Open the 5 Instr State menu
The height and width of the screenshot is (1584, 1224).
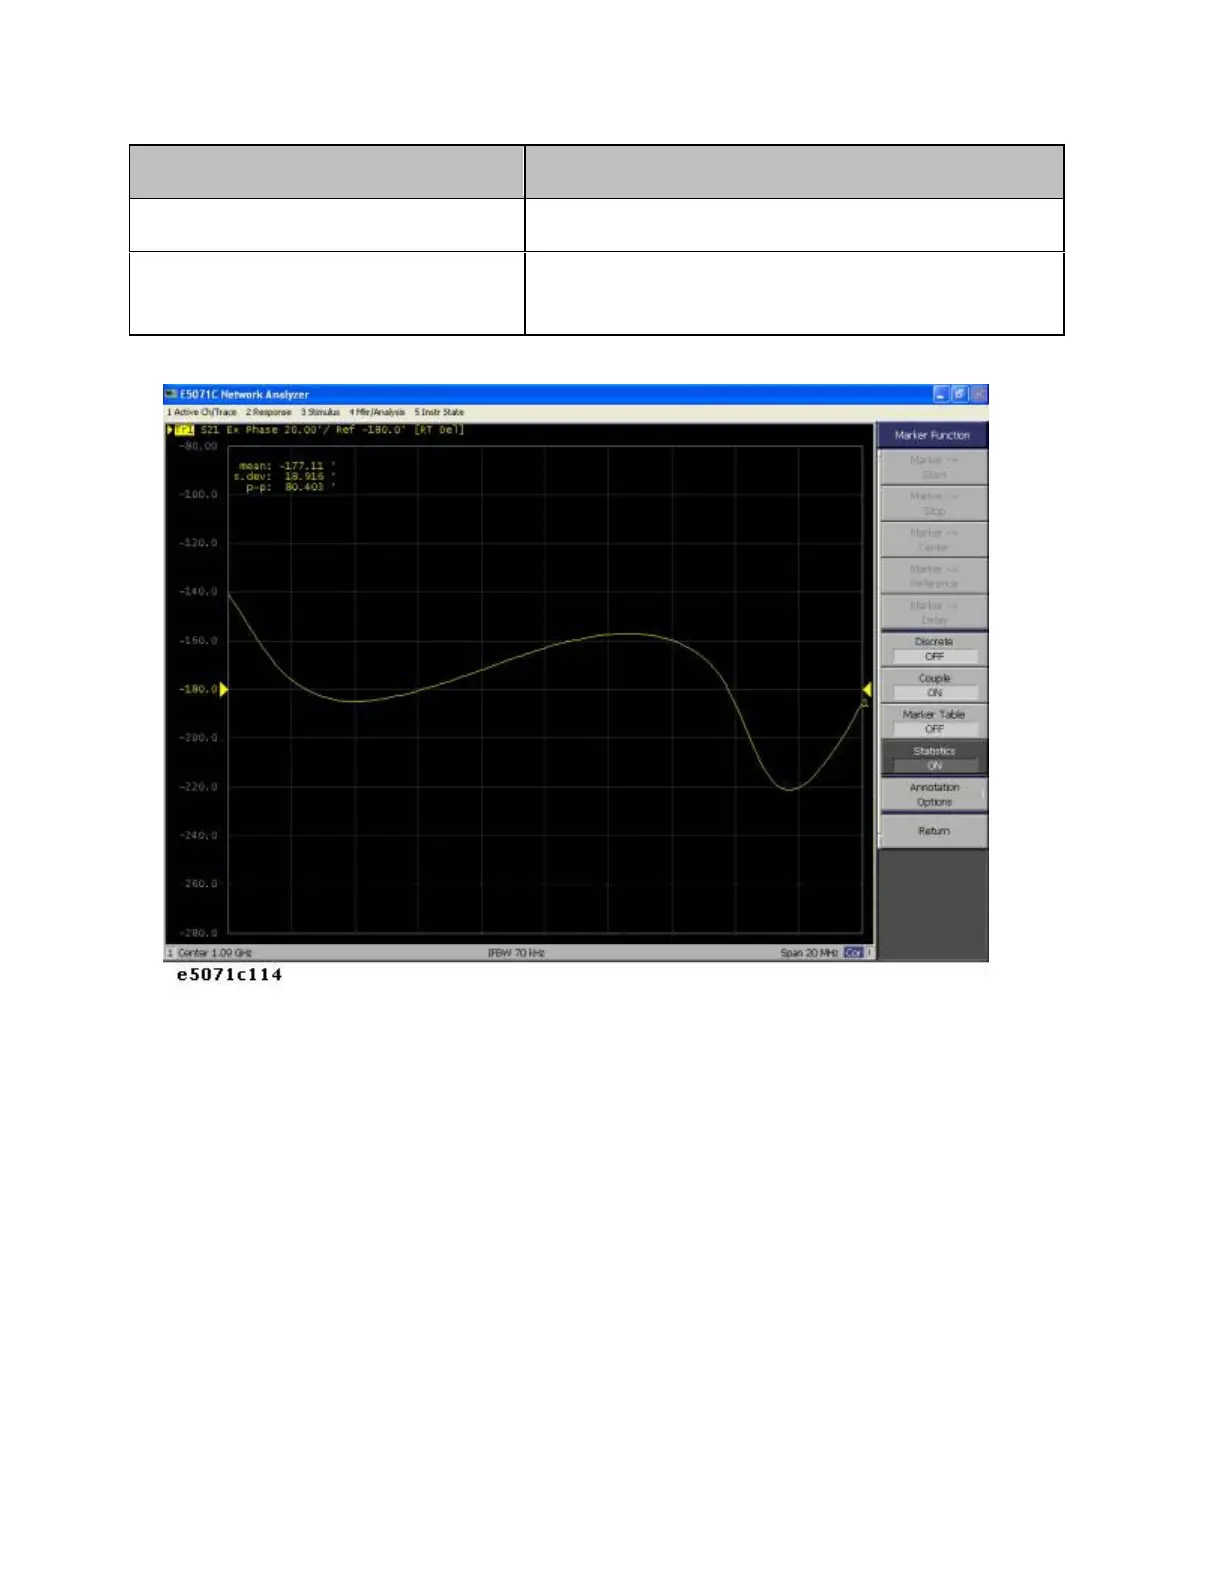[439, 412]
